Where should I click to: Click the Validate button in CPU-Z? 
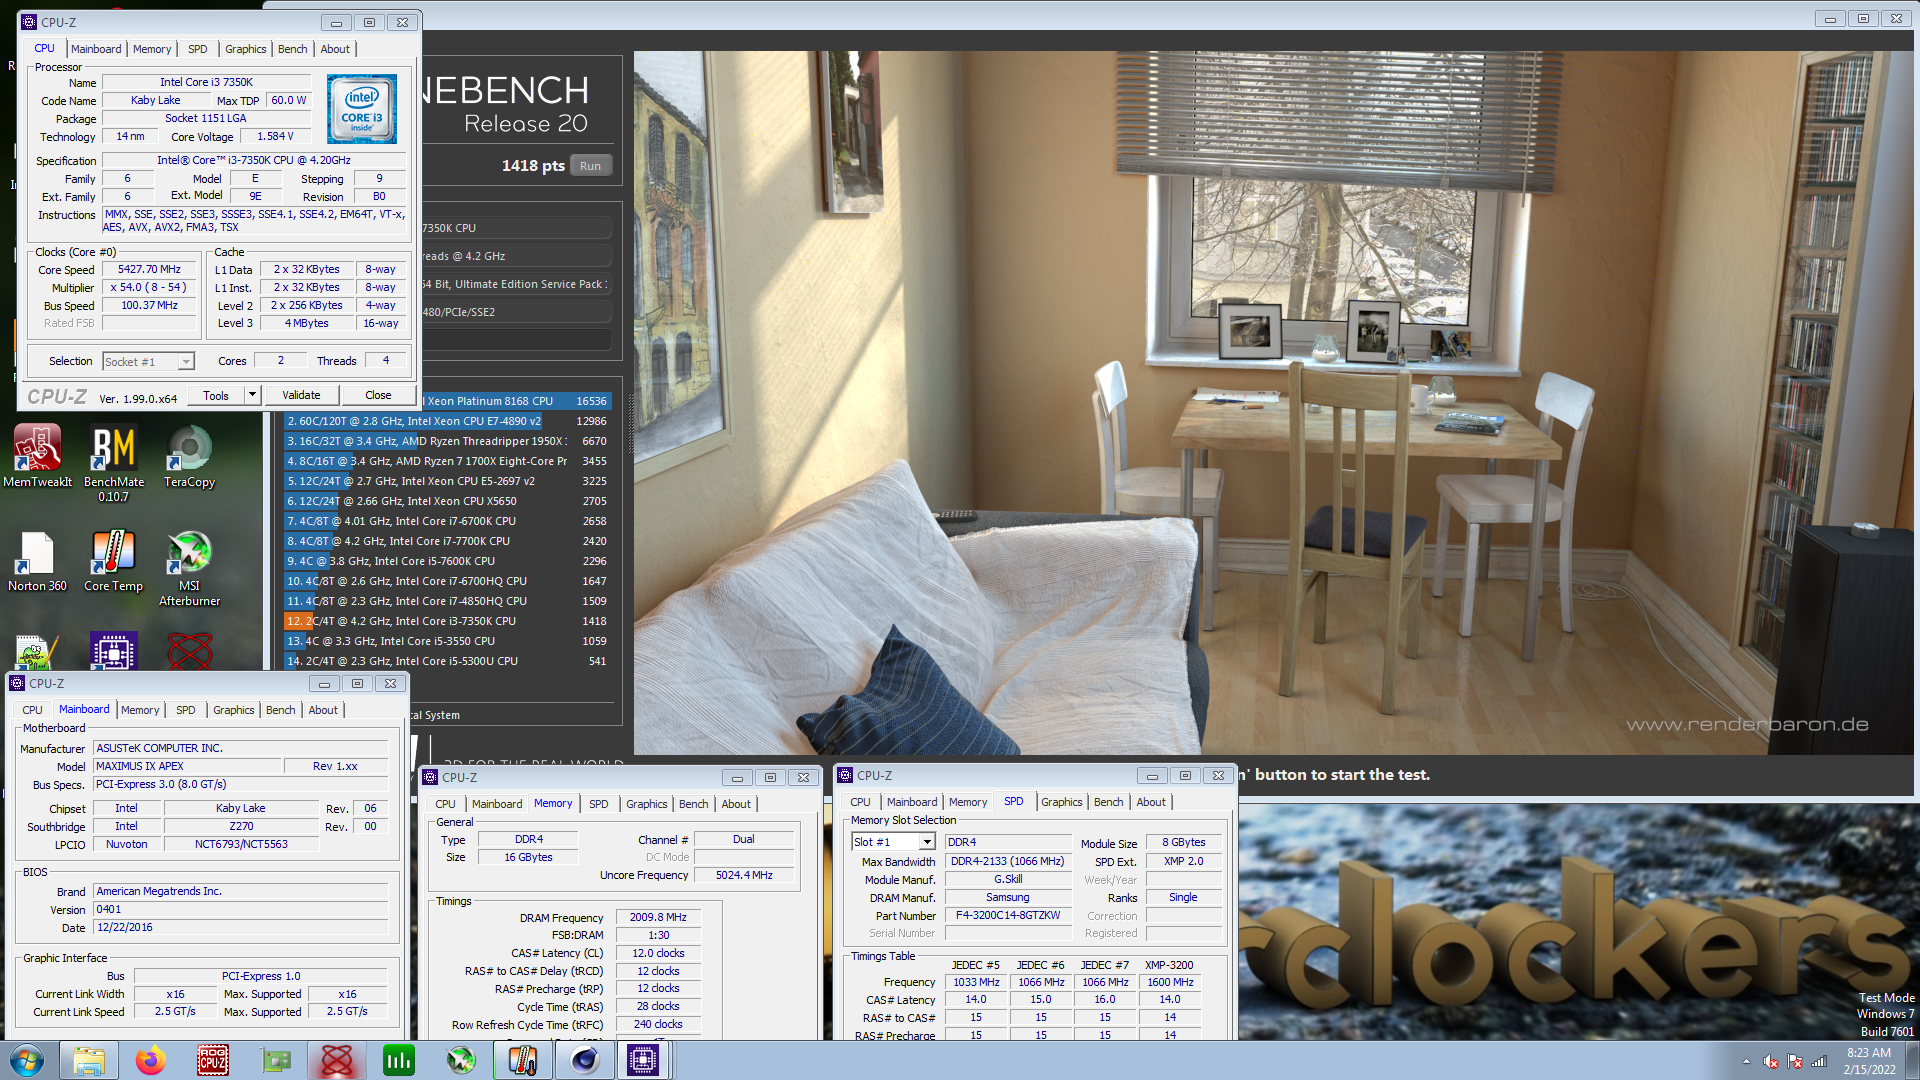(x=301, y=395)
